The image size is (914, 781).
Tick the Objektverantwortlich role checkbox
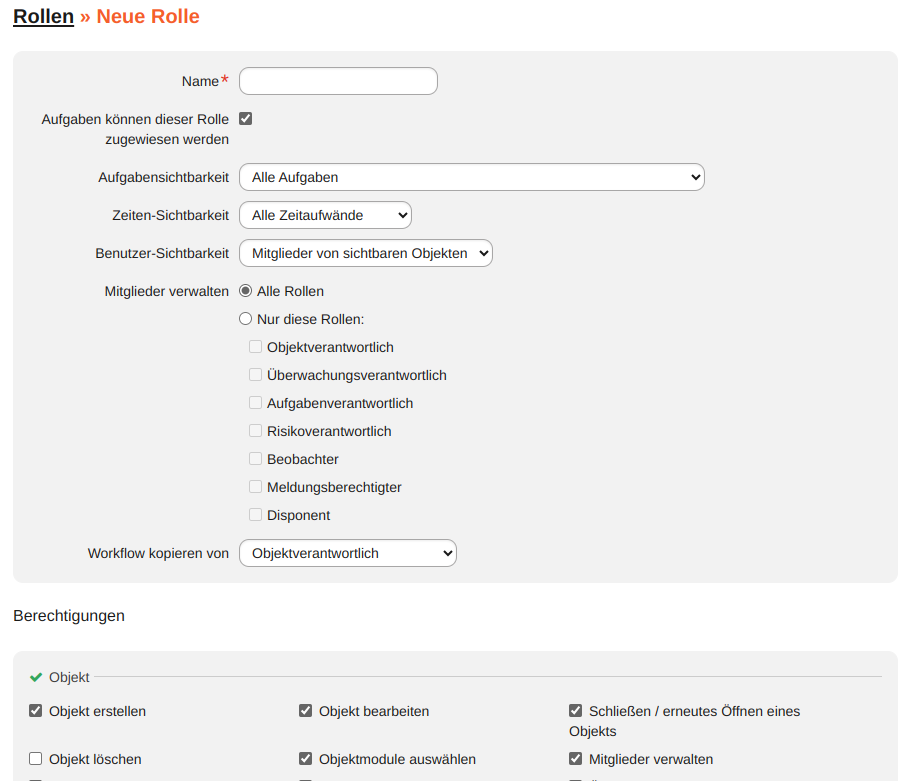click(x=256, y=347)
